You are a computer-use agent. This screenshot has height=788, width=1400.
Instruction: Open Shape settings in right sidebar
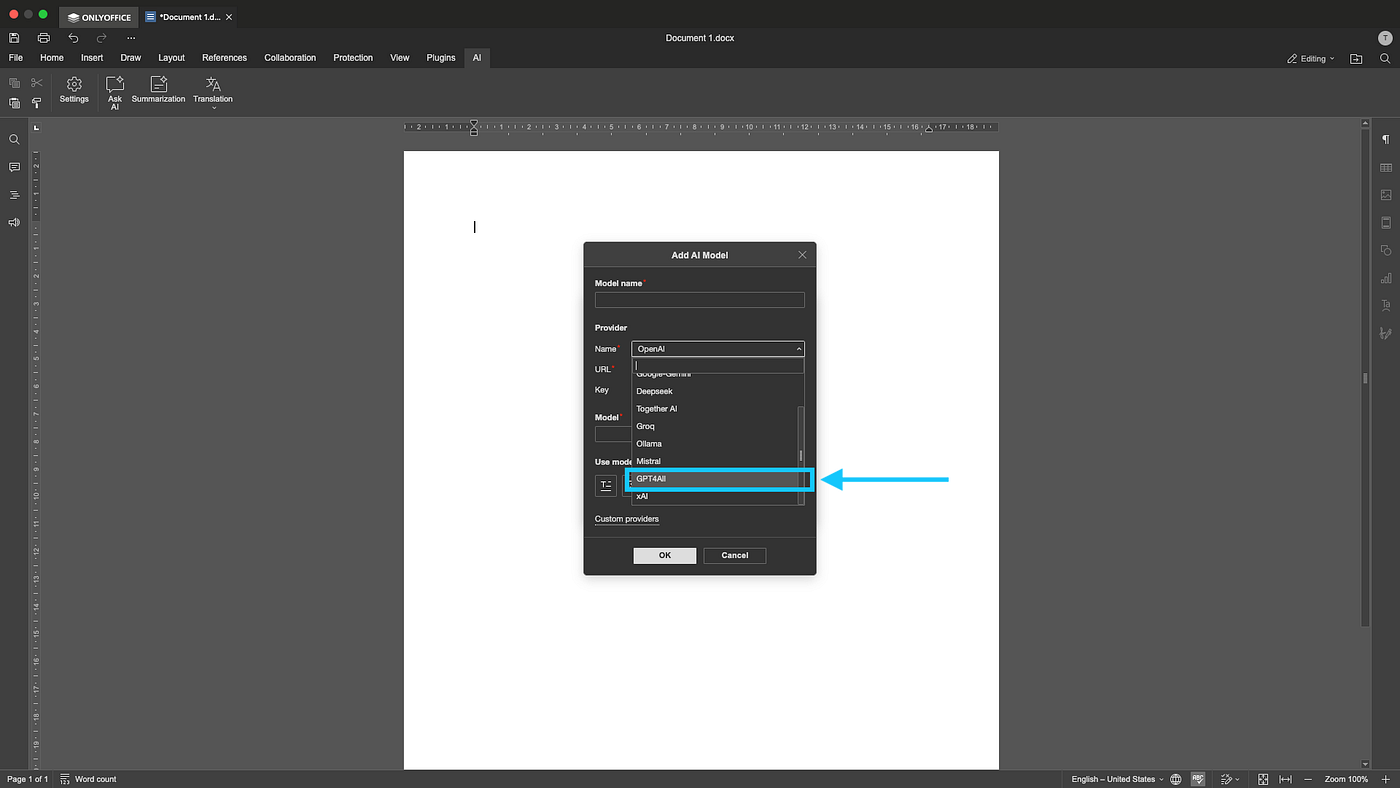click(1386, 250)
